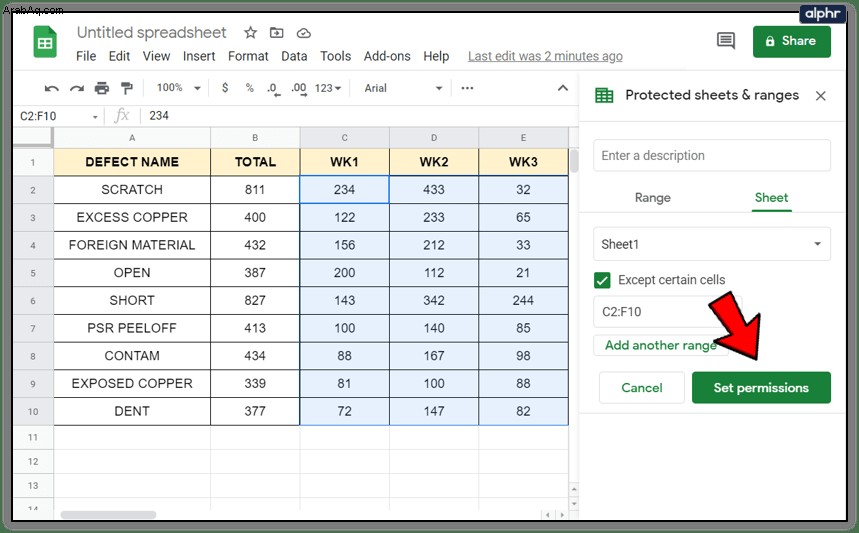Switch to the Sheet tab

point(771,198)
